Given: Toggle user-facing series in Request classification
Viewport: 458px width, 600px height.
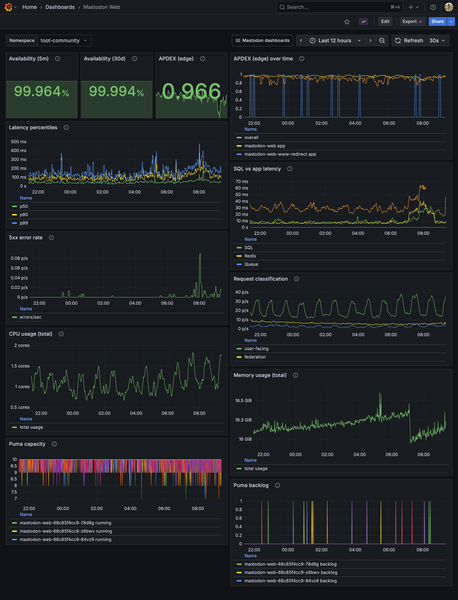Looking at the screenshot, I should point(256,349).
